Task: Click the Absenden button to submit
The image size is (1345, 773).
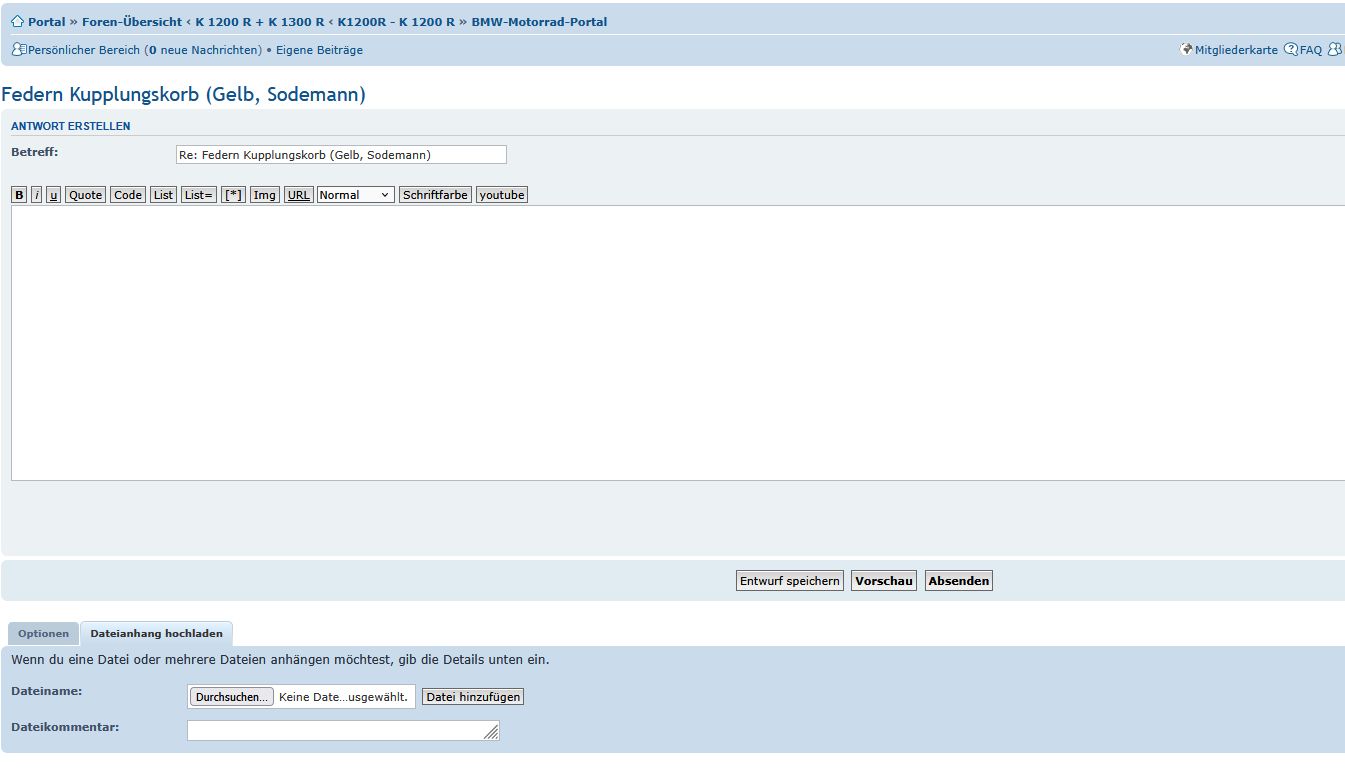Action: coord(958,581)
